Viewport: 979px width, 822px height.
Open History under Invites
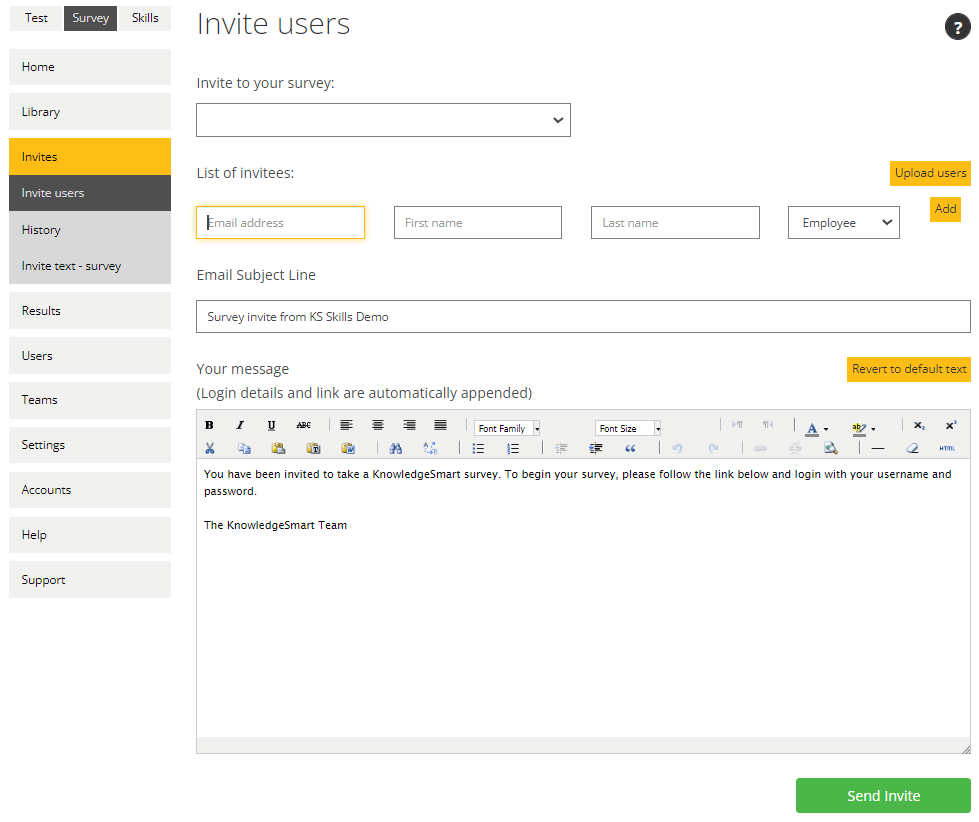[x=90, y=230]
